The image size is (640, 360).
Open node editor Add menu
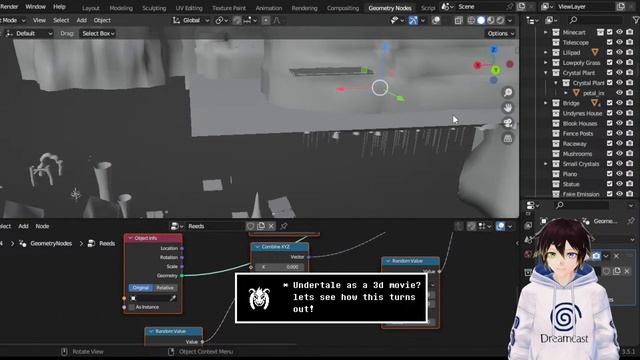pyautogui.click(x=23, y=226)
